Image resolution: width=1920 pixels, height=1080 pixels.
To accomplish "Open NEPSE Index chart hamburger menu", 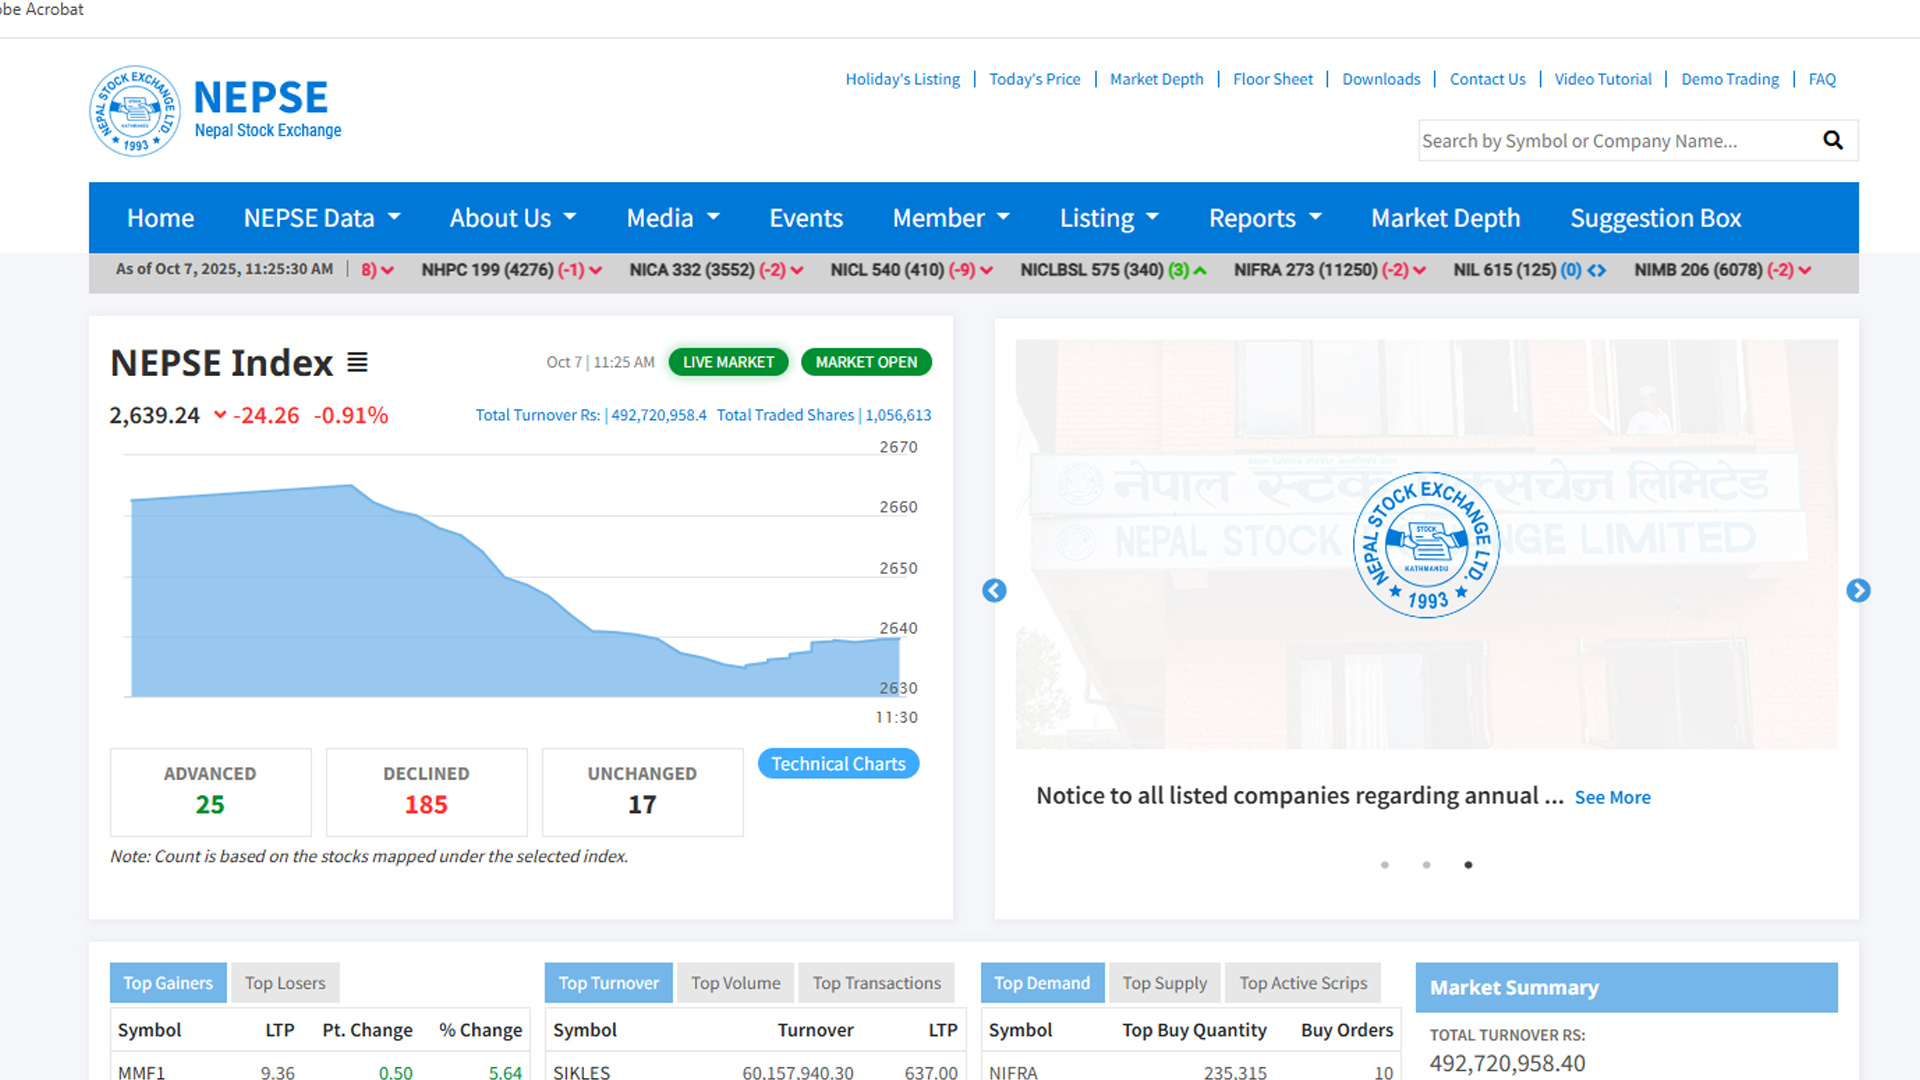I will click(357, 363).
